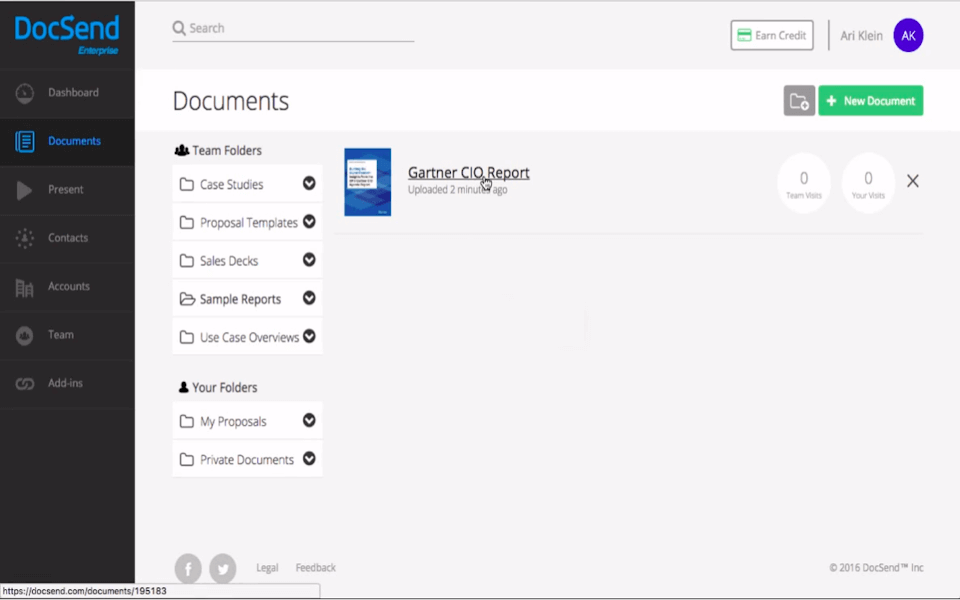Open the Team icon in sidebar

tap(24, 336)
